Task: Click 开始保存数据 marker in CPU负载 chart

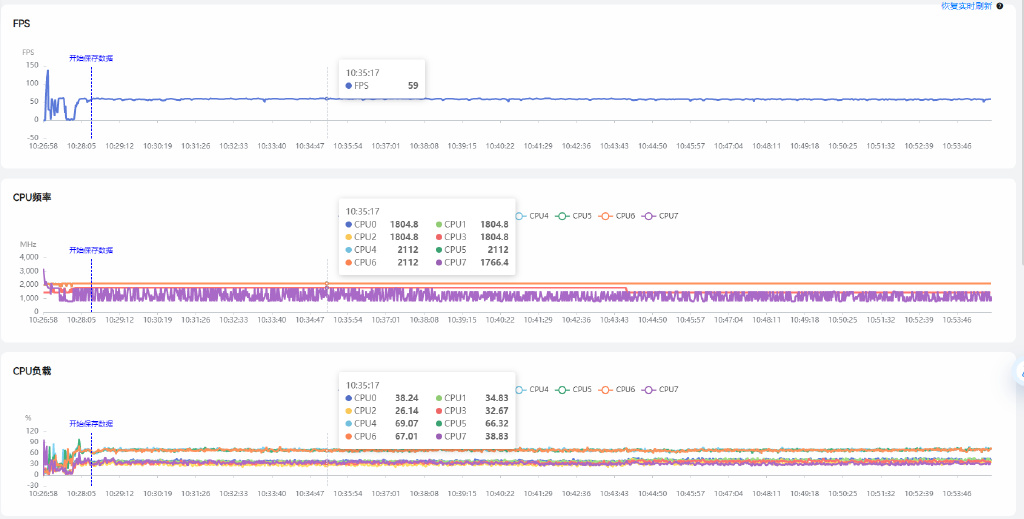Action: pyautogui.click(x=91, y=423)
